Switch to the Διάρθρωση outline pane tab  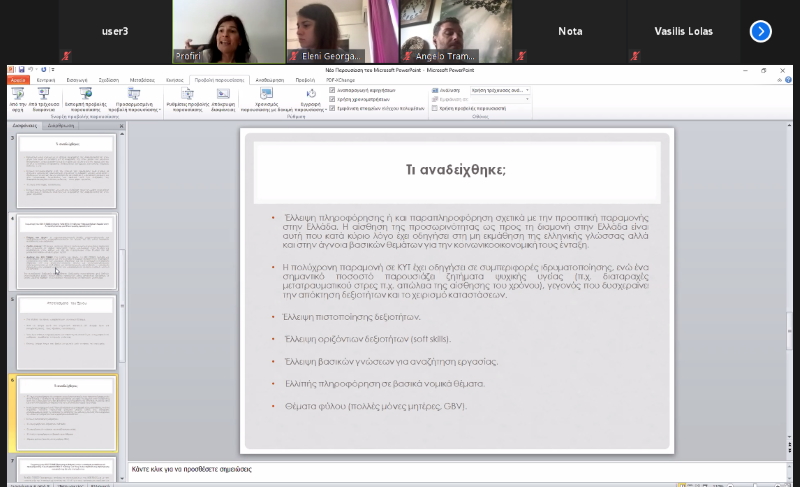click(61, 126)
